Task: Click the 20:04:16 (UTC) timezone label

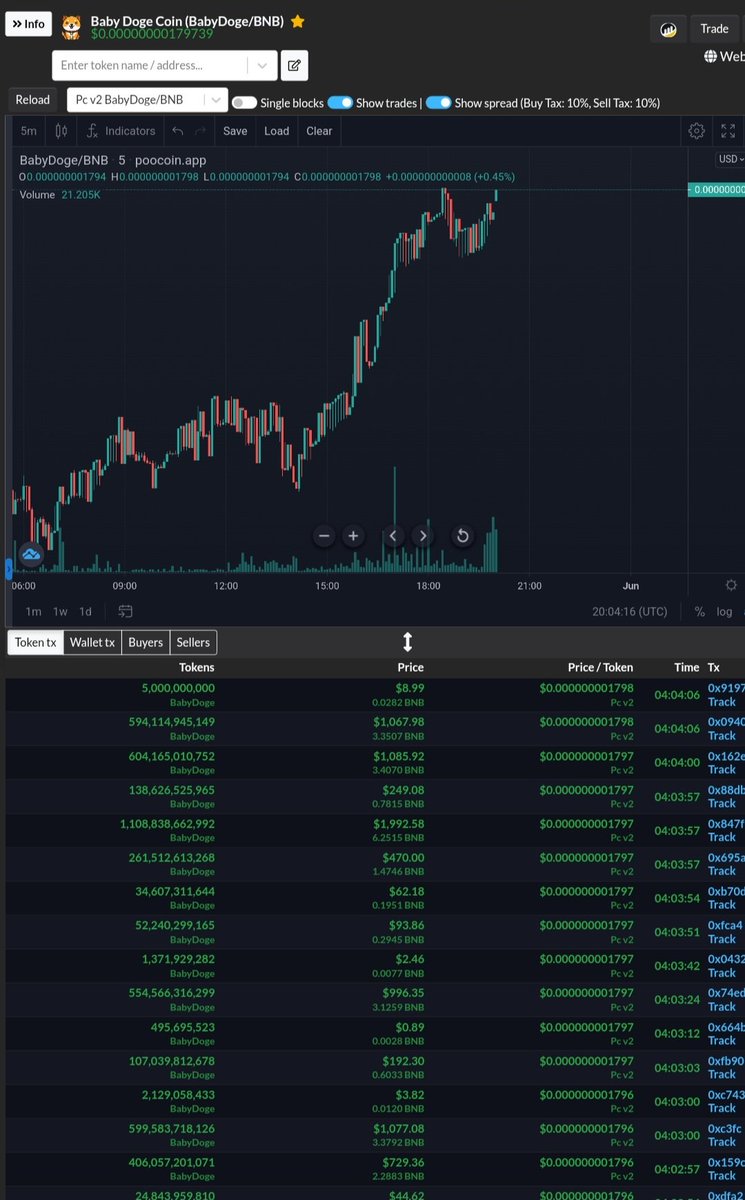Action: [629, 611]
